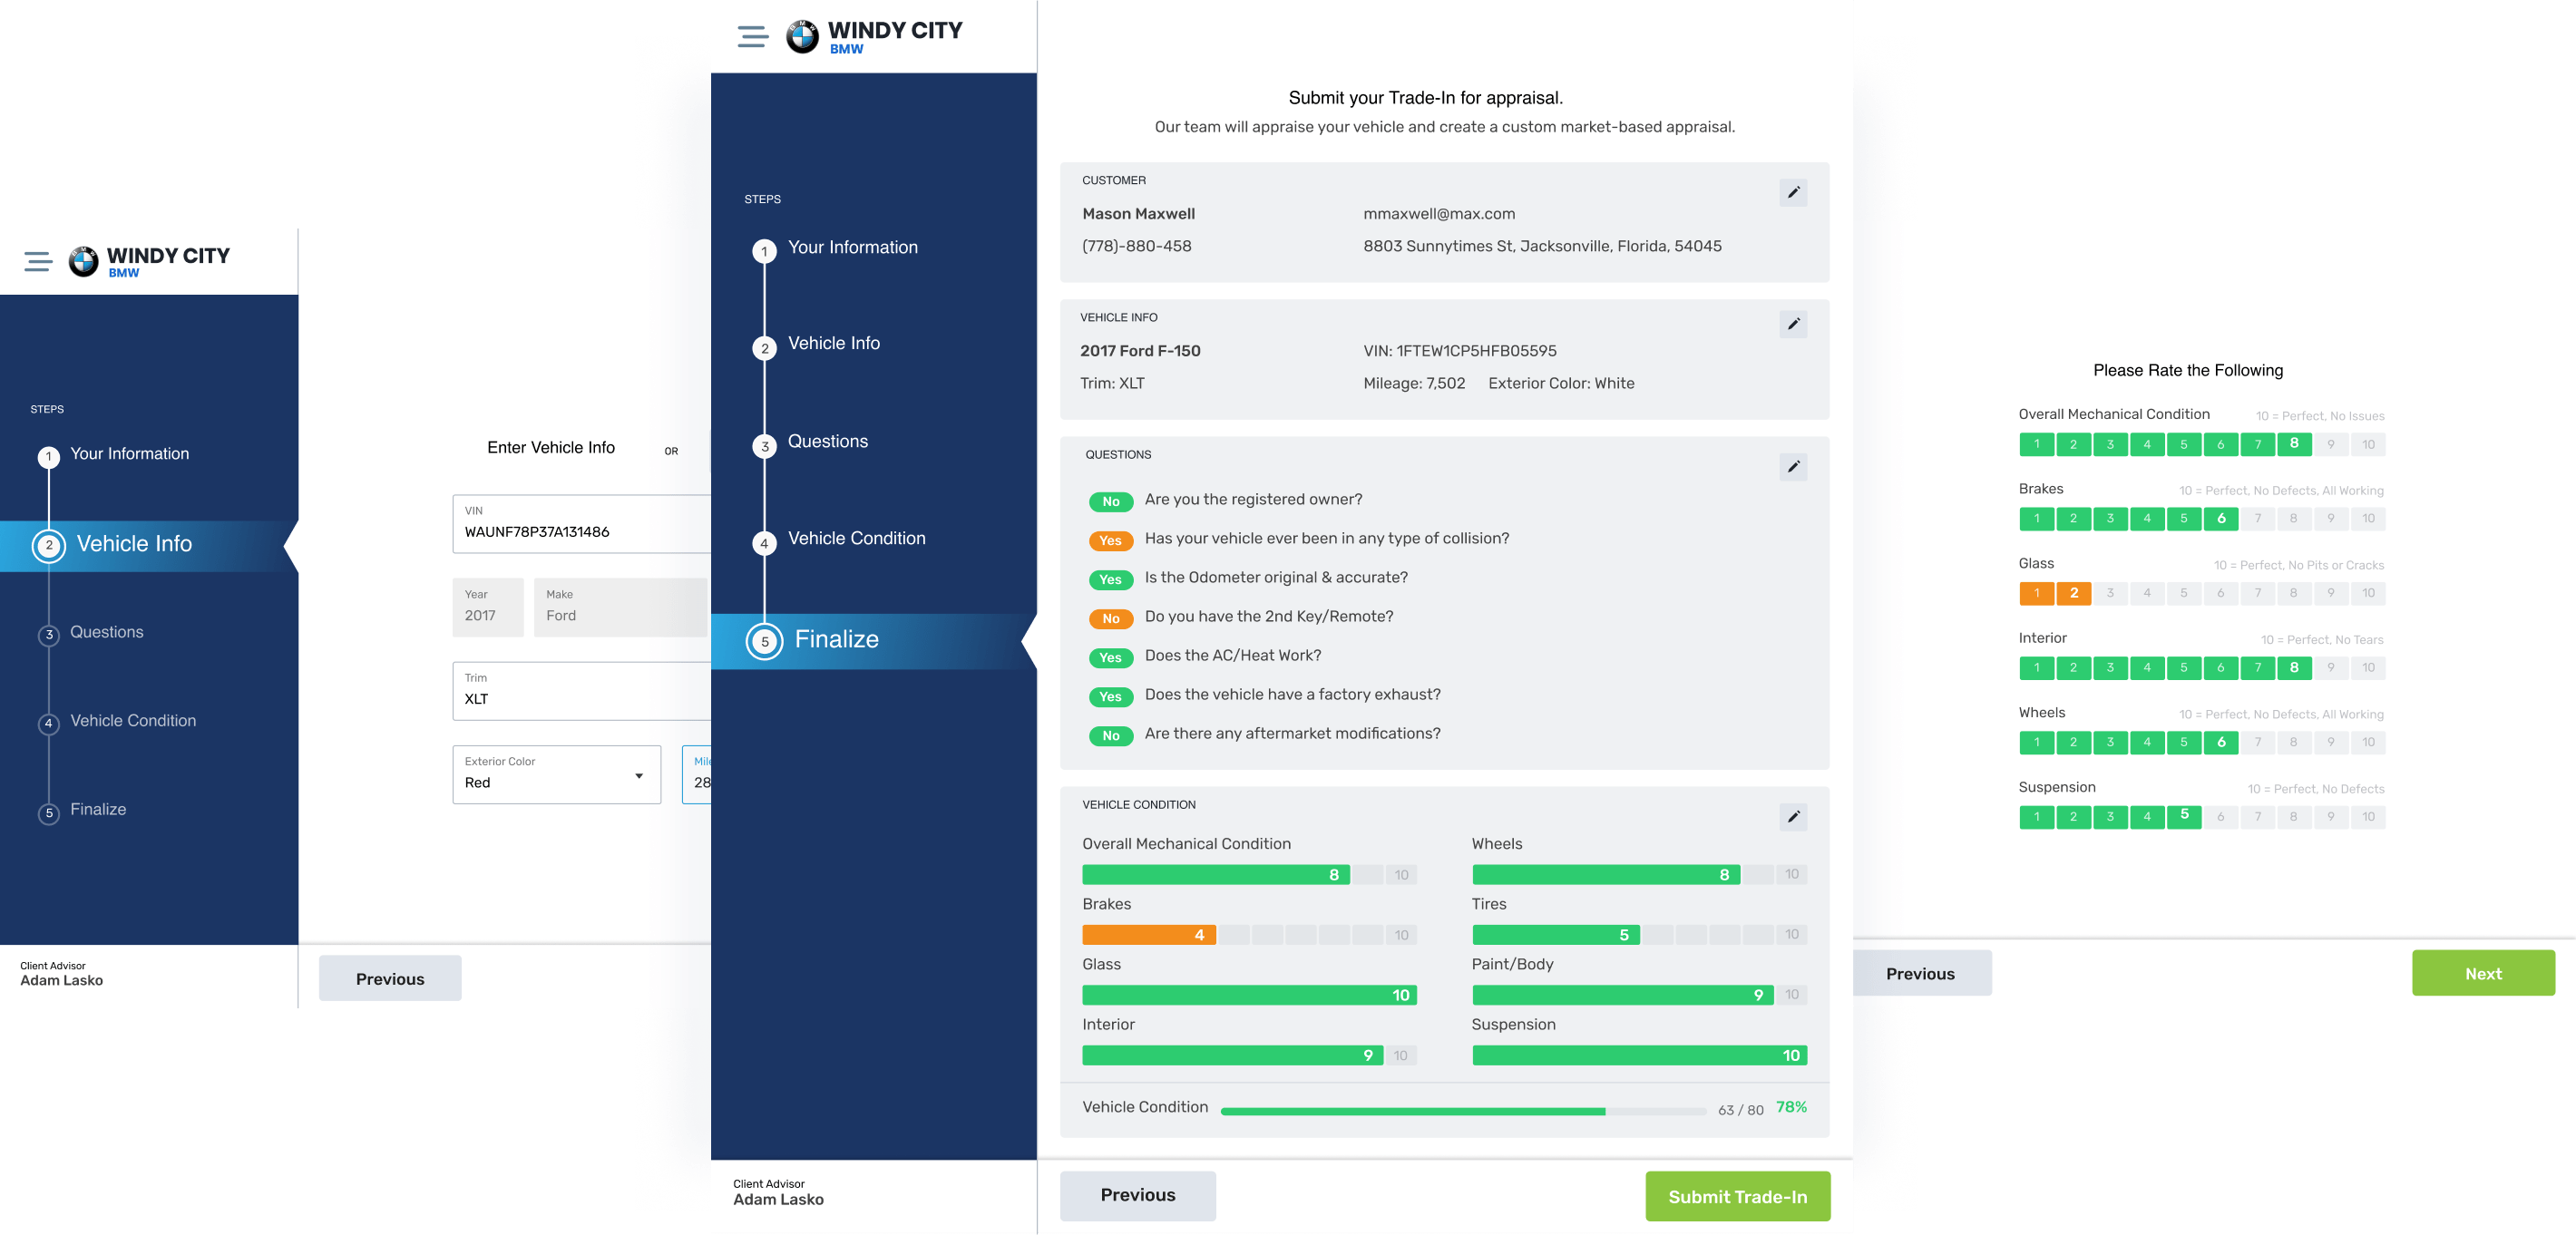Toggle 'No' badge for 2nd Key/Remote question
This screenshot has height=1235, width=2576.
[1110, 618]
